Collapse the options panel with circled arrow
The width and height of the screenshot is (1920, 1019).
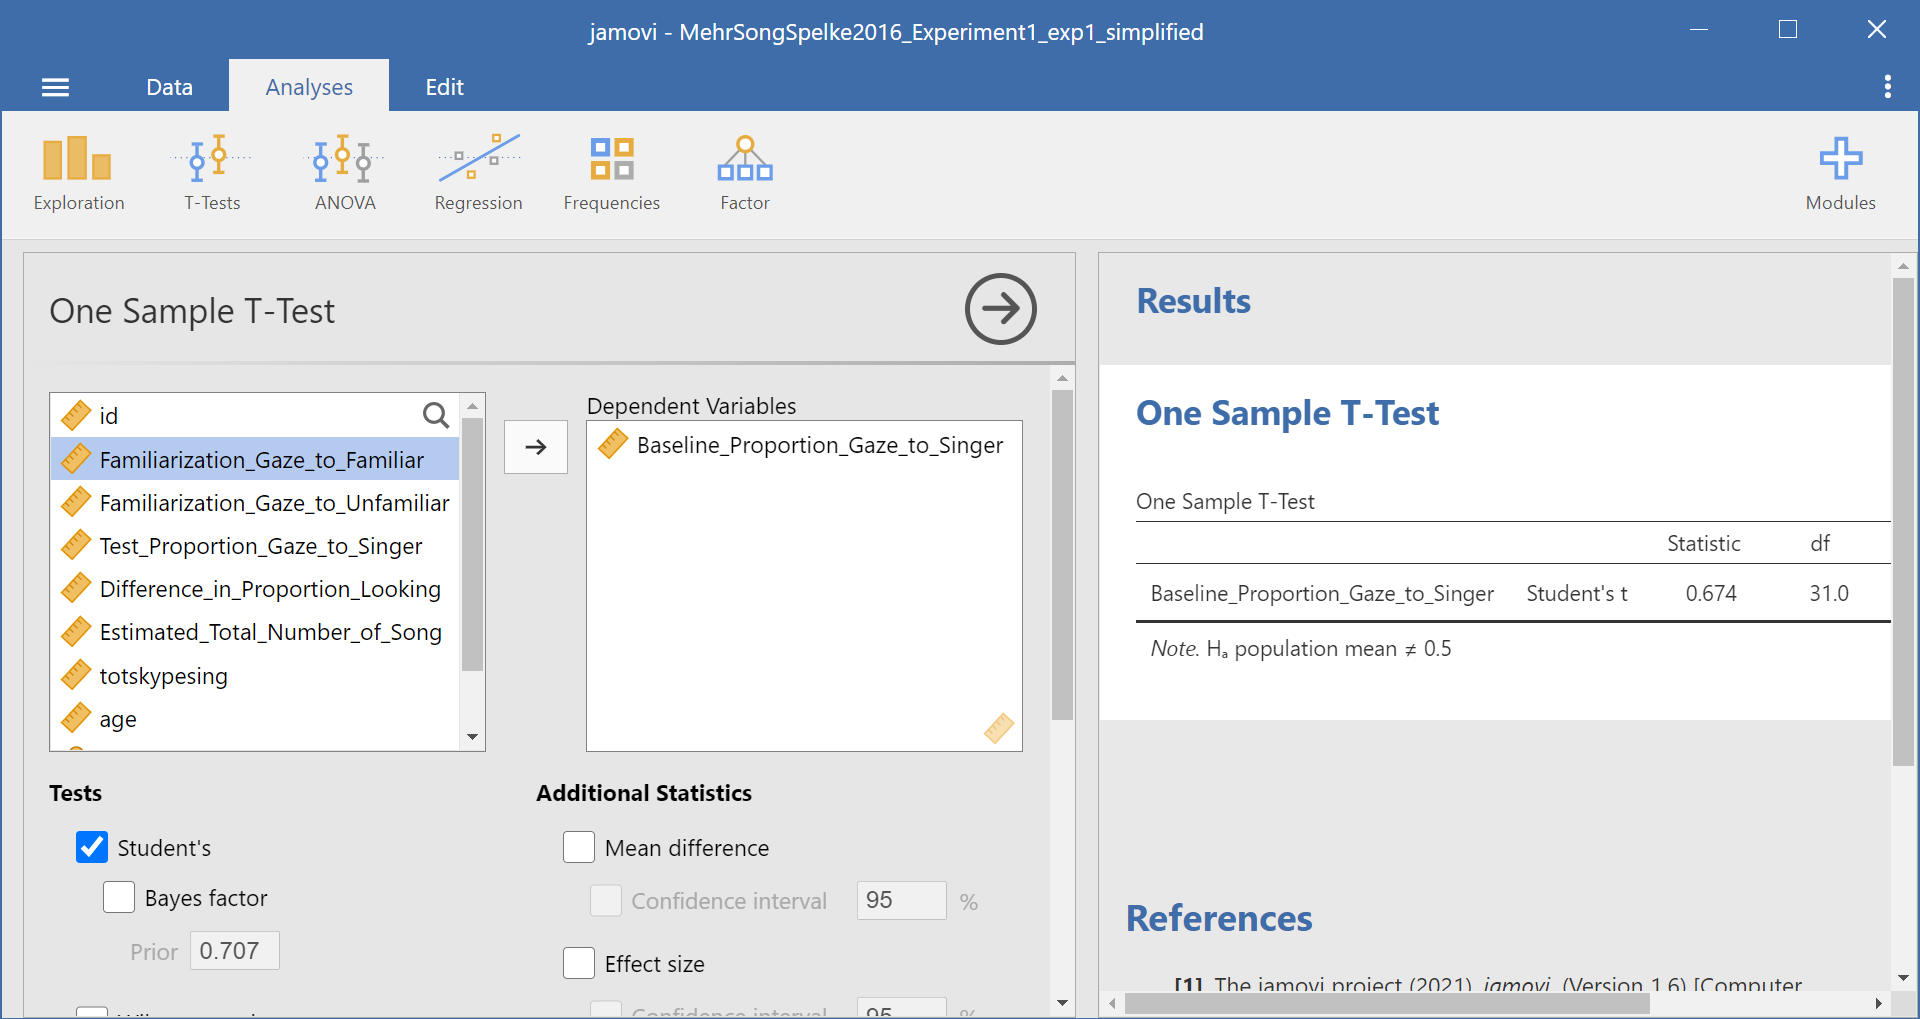(1000, 309)
